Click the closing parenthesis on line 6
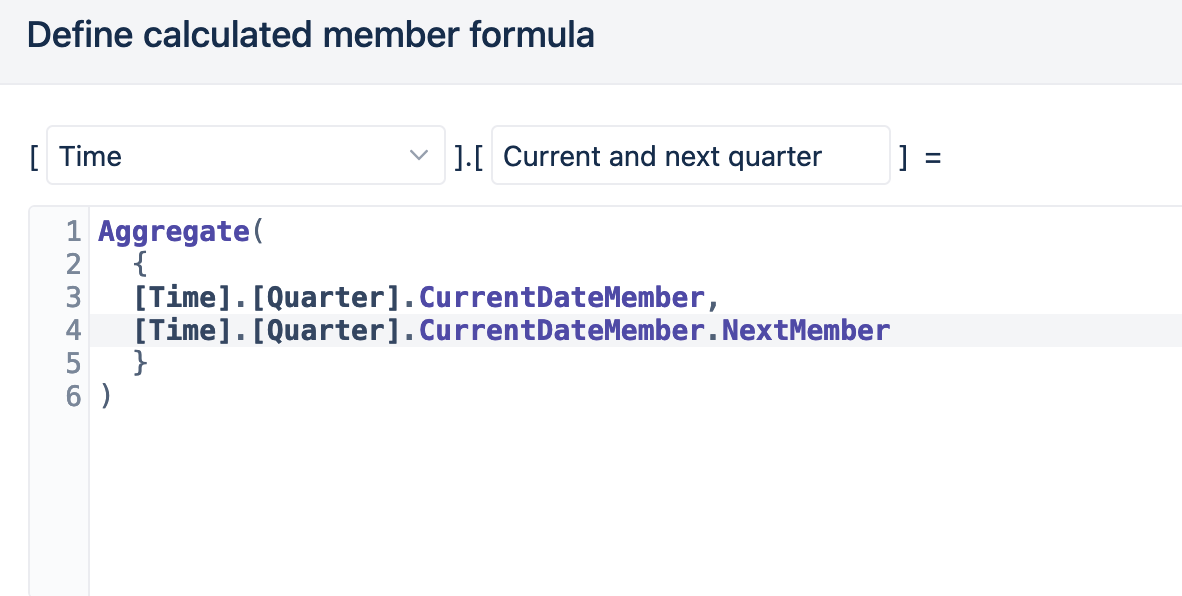The height and width of the screenshot is (596, 1182). point(106,396)
